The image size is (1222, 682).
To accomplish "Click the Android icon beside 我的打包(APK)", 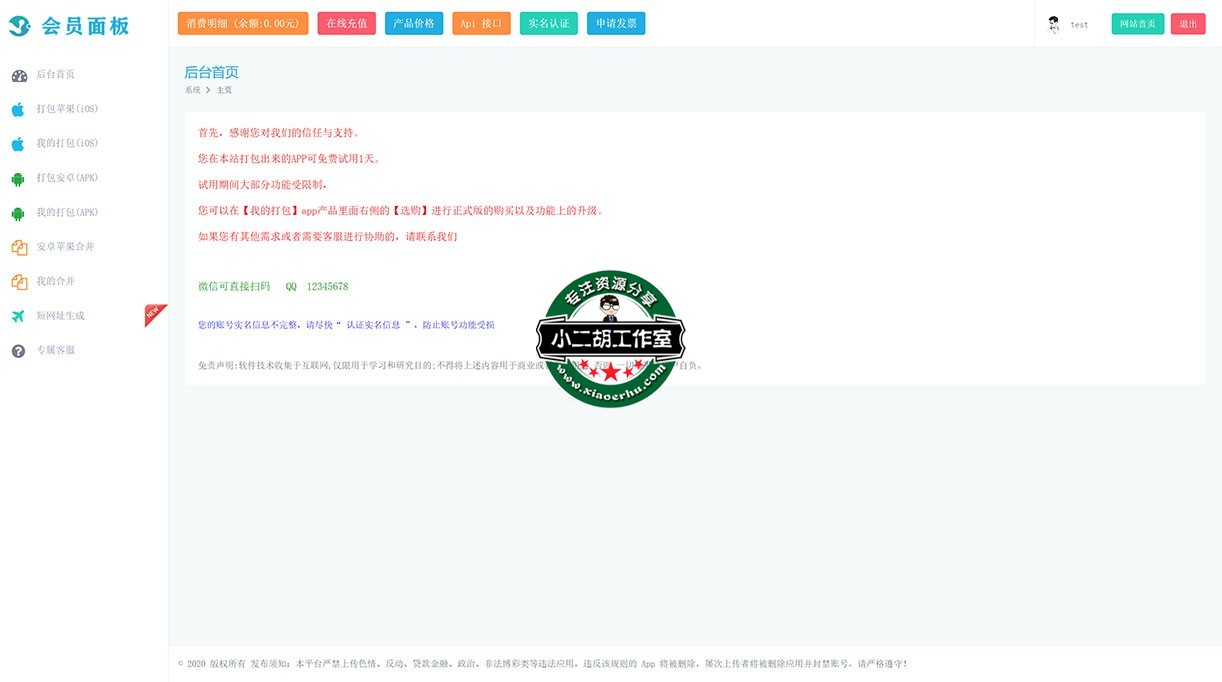I will pyautogui.click(x=18, y=213).
